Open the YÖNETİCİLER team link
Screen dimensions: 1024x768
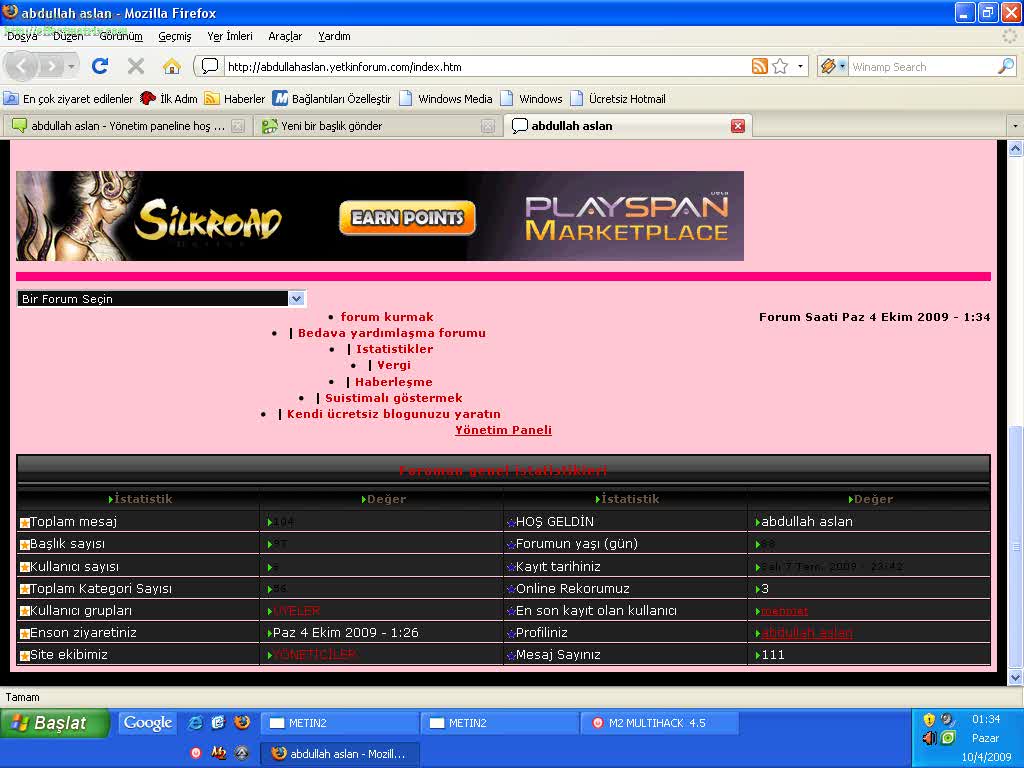click(314, 654)
